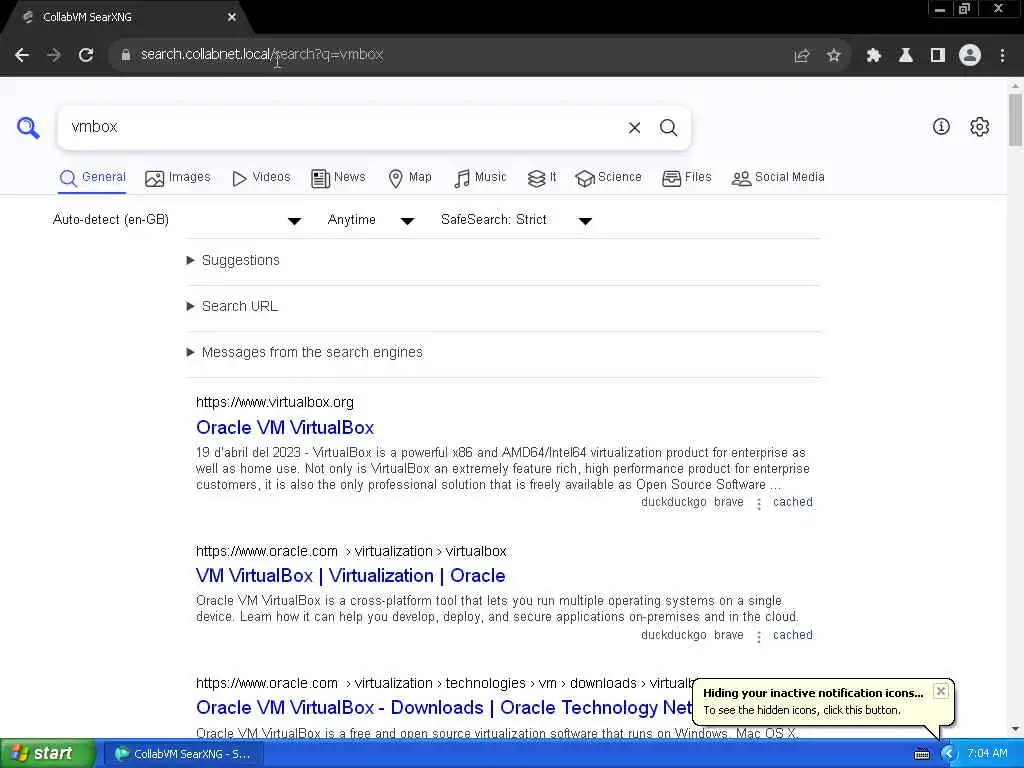Open the Windows start button
Image resolution: width=1024 pixels, height=768 pixels.
[47, 754]
